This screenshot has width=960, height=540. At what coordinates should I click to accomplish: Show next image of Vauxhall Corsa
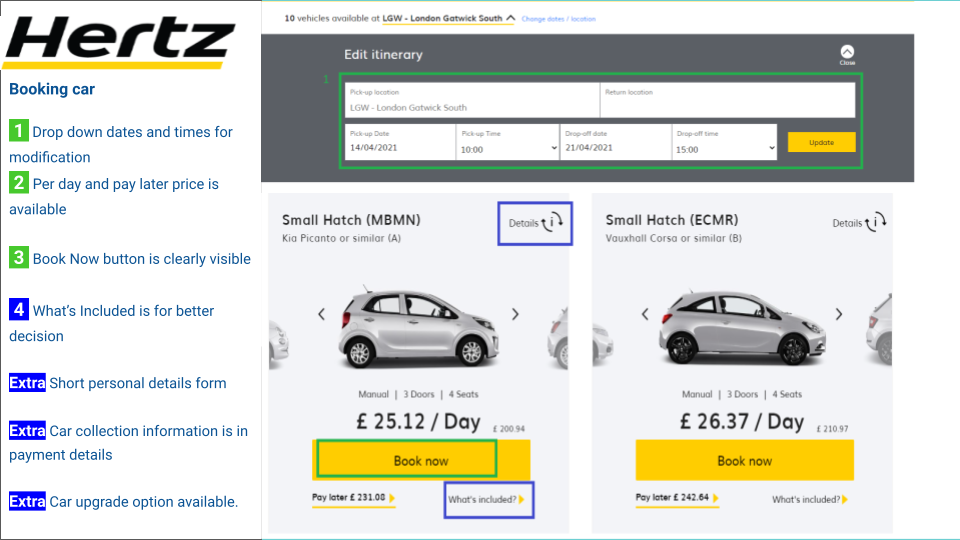pyautogui.click(x=839, y=314)
